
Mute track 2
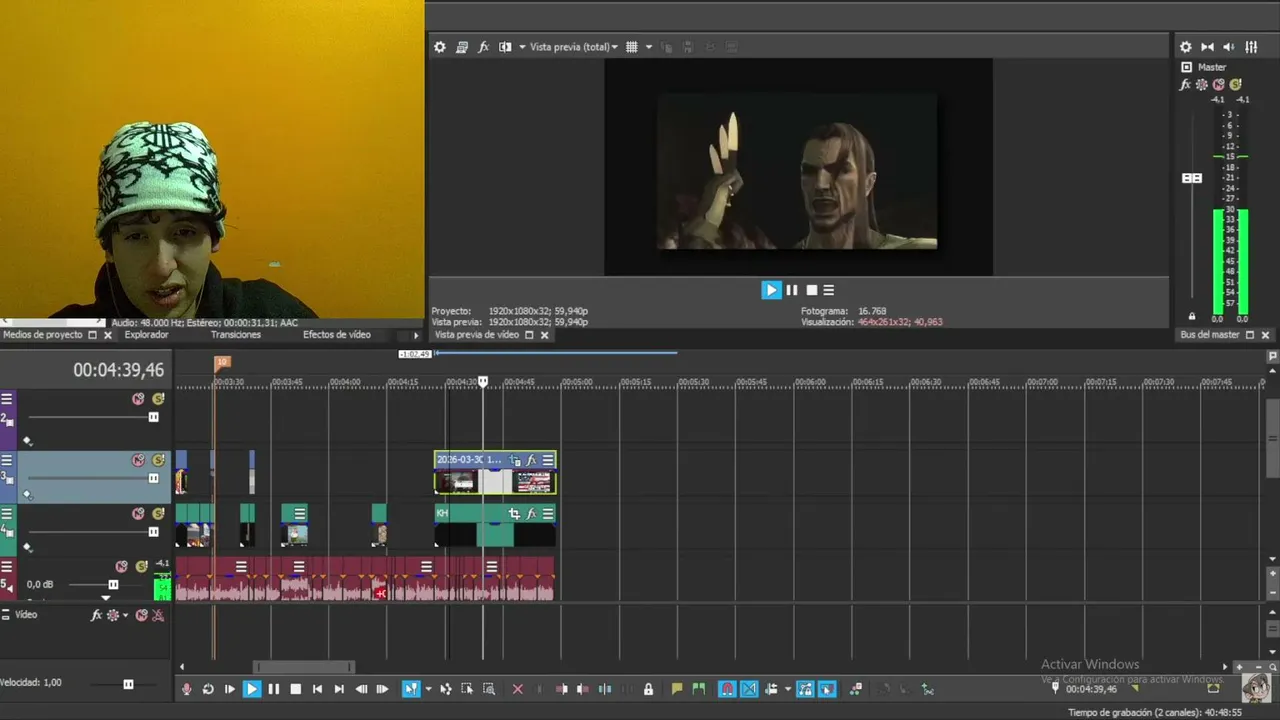click(x=138, y=399)
